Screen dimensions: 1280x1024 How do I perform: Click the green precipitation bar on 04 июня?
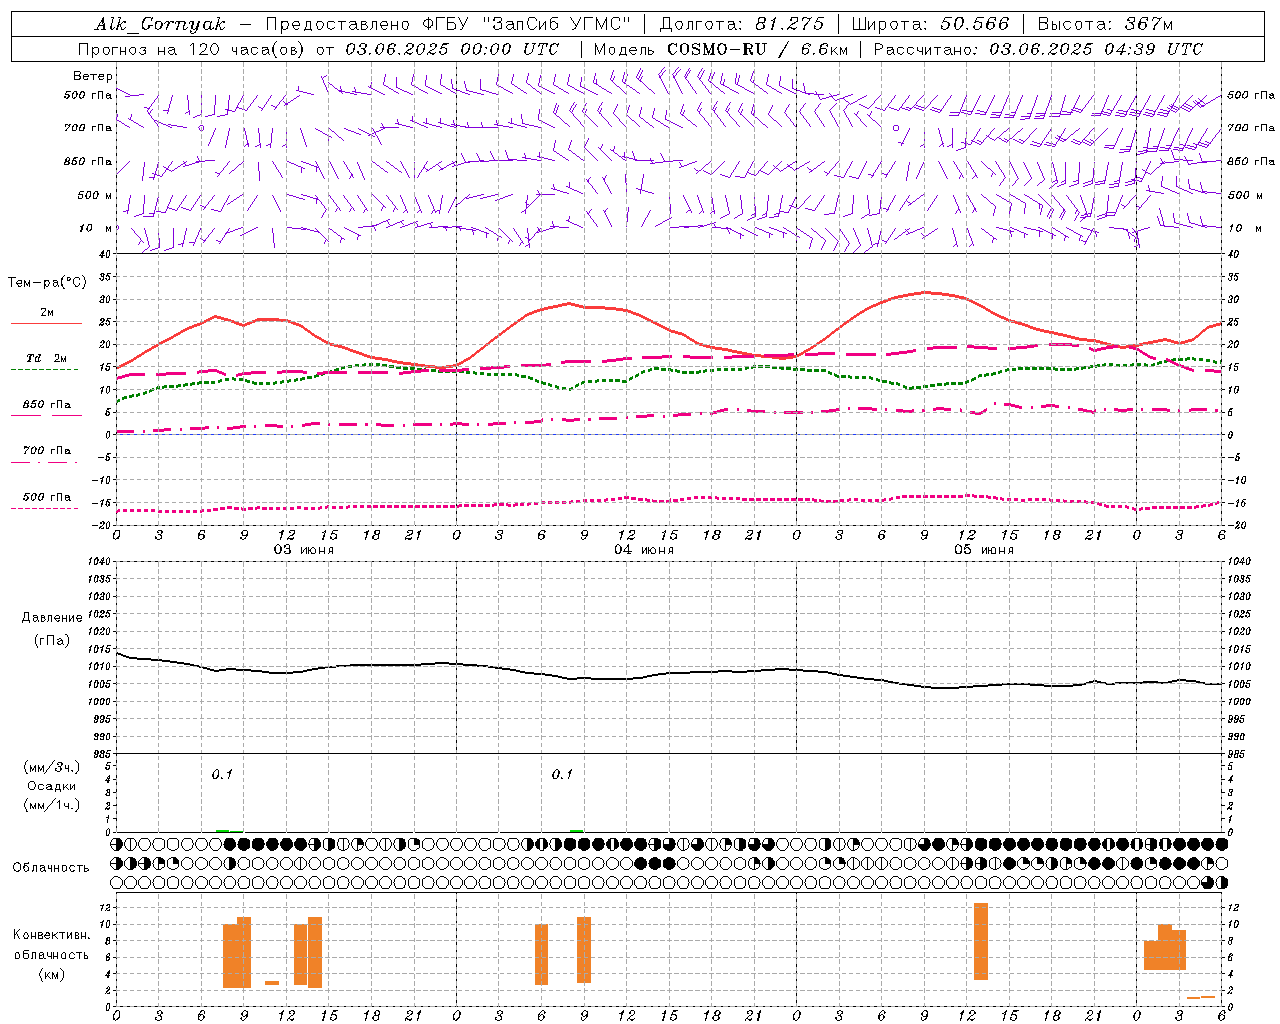577,830
